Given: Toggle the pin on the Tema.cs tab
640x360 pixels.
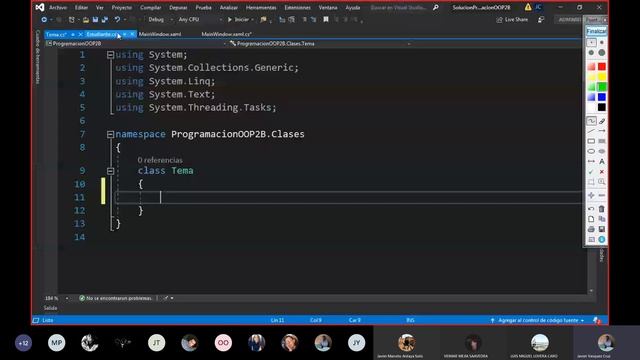Looking at the screenshot, I should coord(73,34).
